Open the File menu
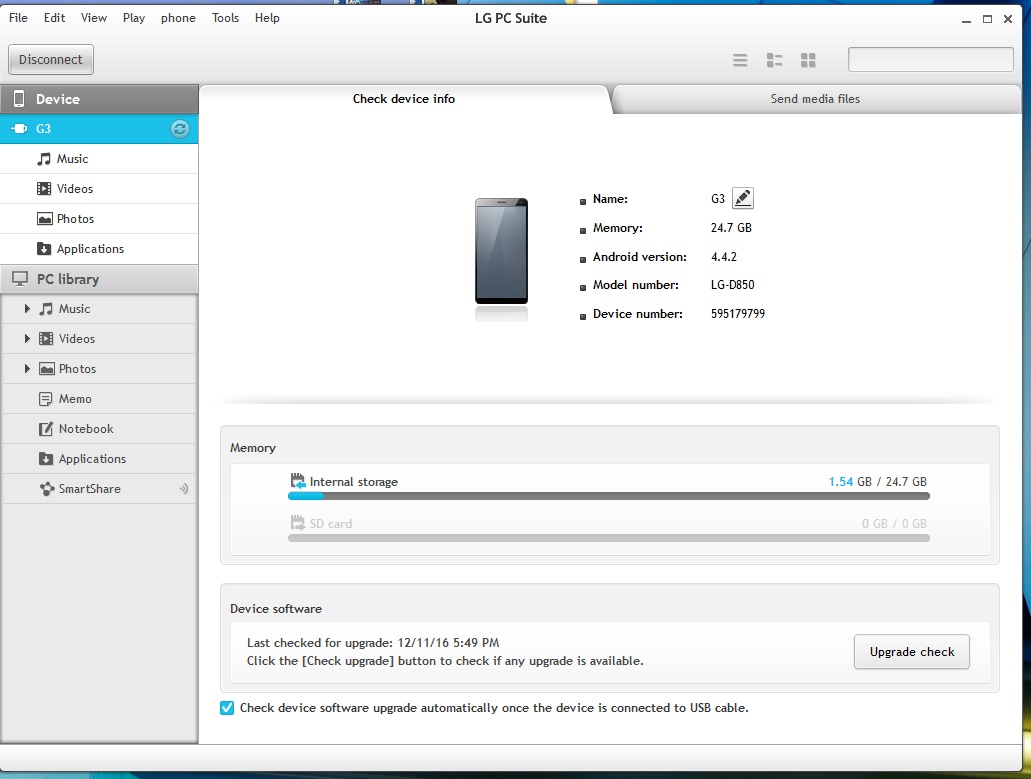Image resolution: width=1031 pixels, height=779 pixels. 18,18
